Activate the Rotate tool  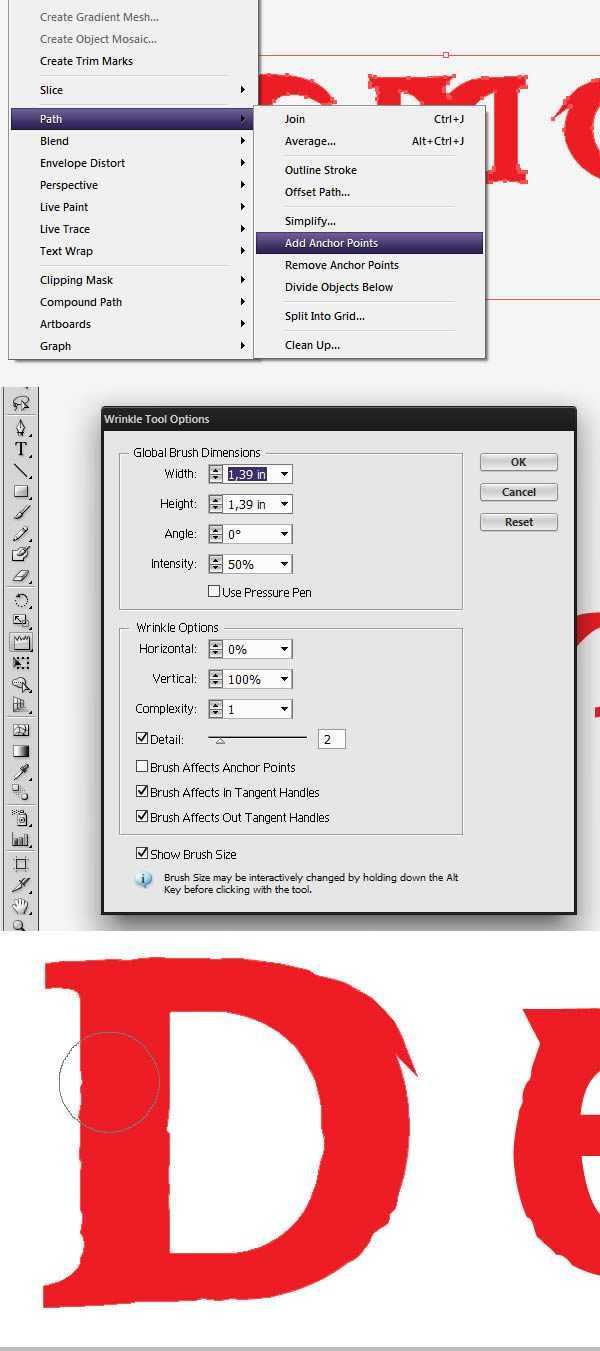(20, 600)
